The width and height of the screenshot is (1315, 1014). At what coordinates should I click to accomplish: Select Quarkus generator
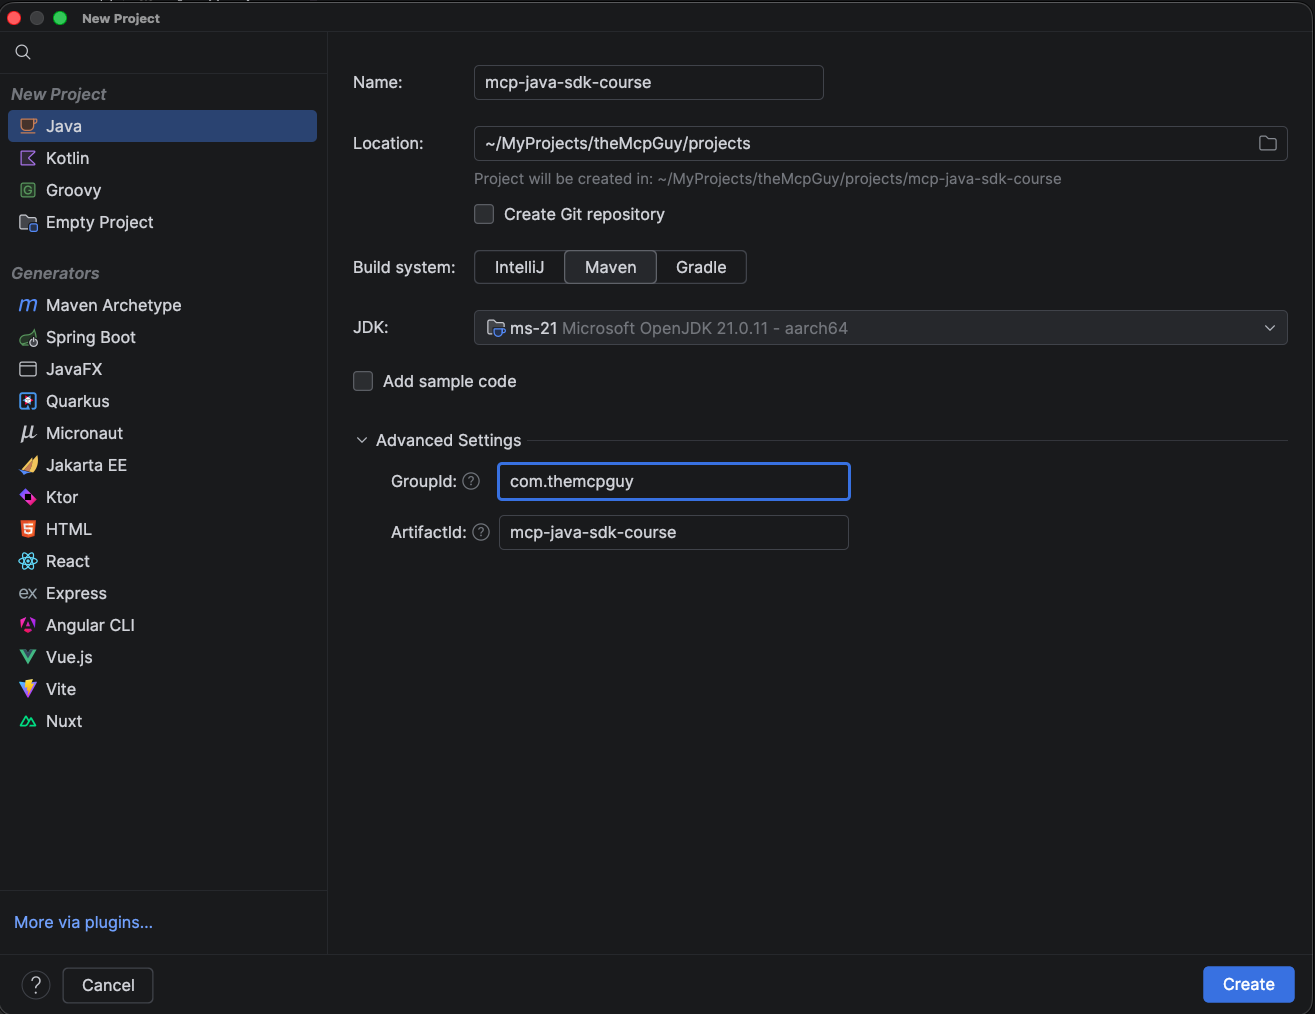coord(162,401)
